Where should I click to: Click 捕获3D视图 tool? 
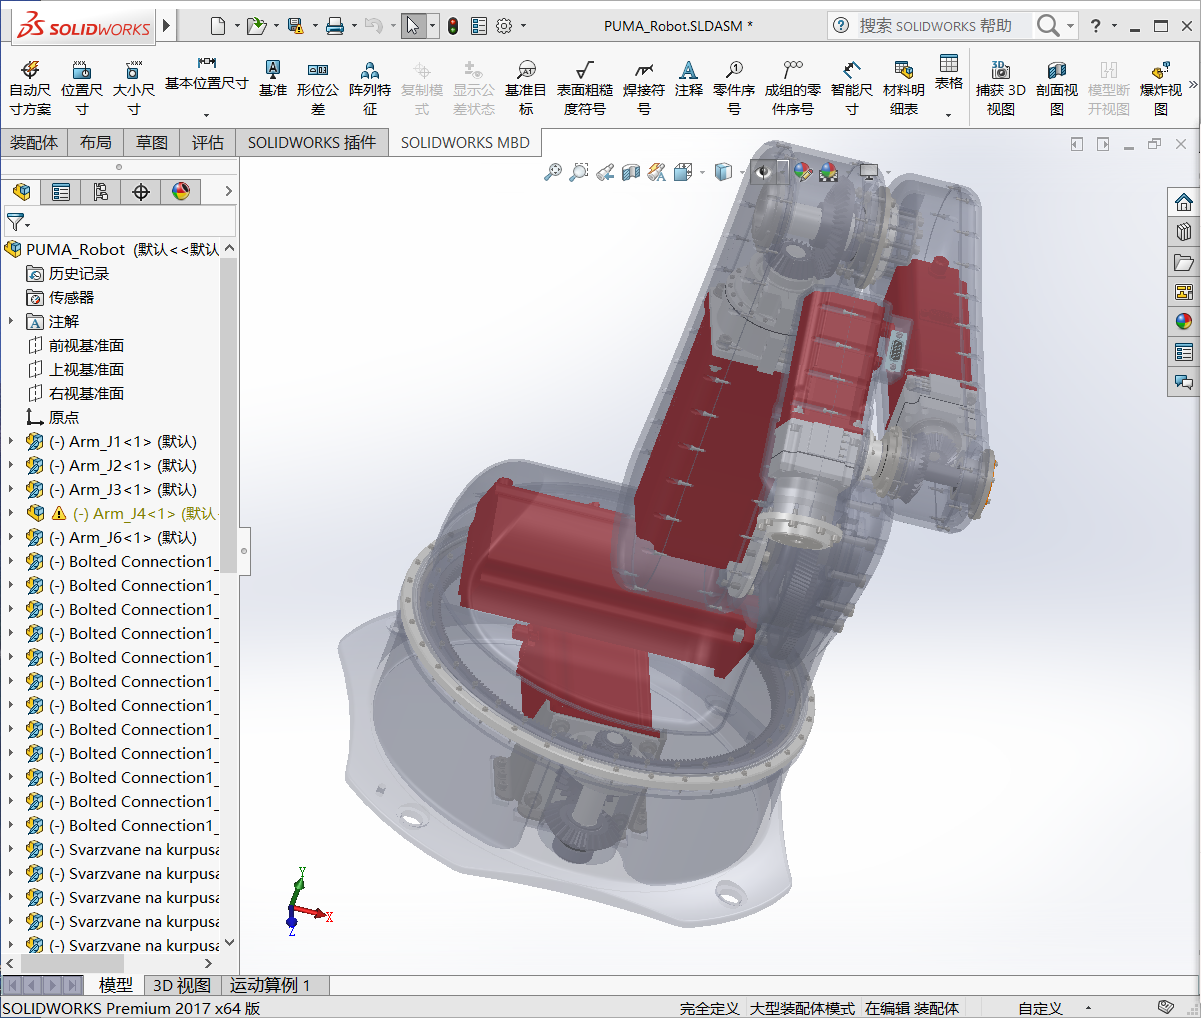[x=1001, y=88]
